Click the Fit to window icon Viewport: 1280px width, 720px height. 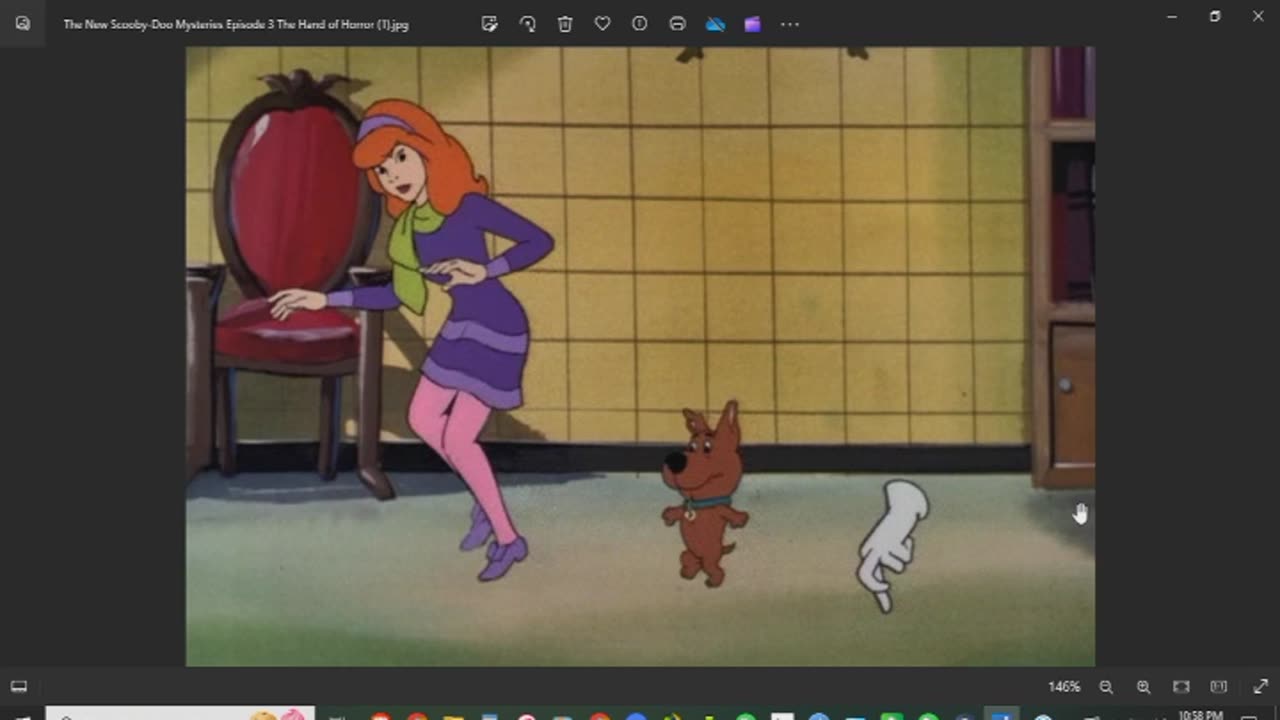click(1181, 687)
